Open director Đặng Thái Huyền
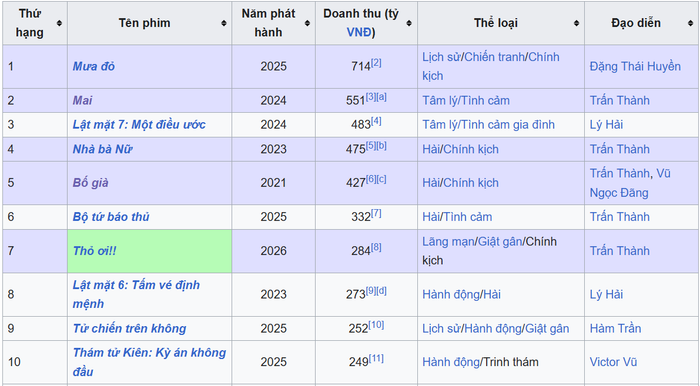This screenshot has width=700, height=386. [635, 66]
